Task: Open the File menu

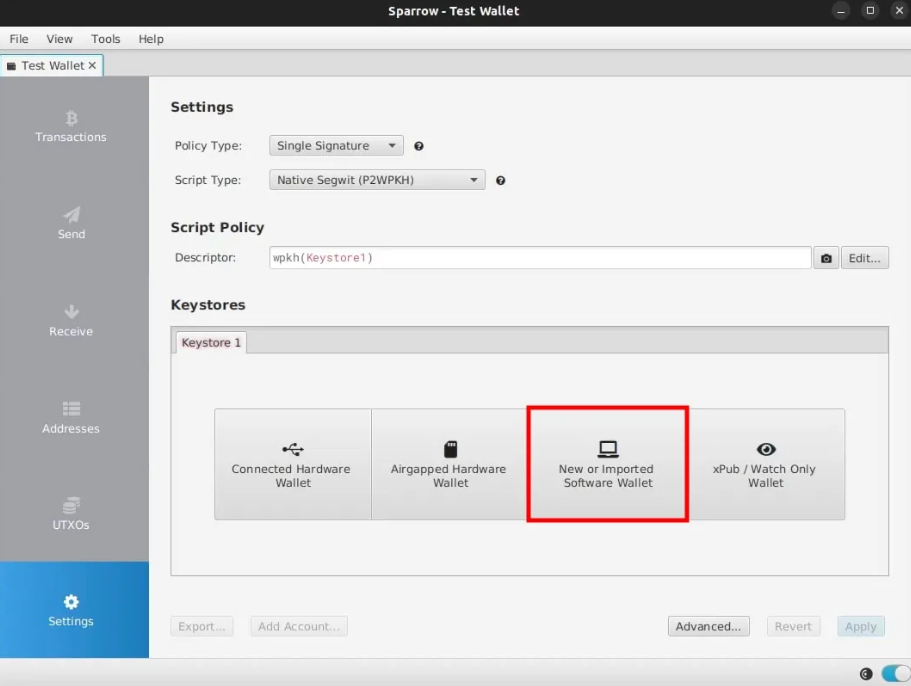Action: click(x=19, y=39)
